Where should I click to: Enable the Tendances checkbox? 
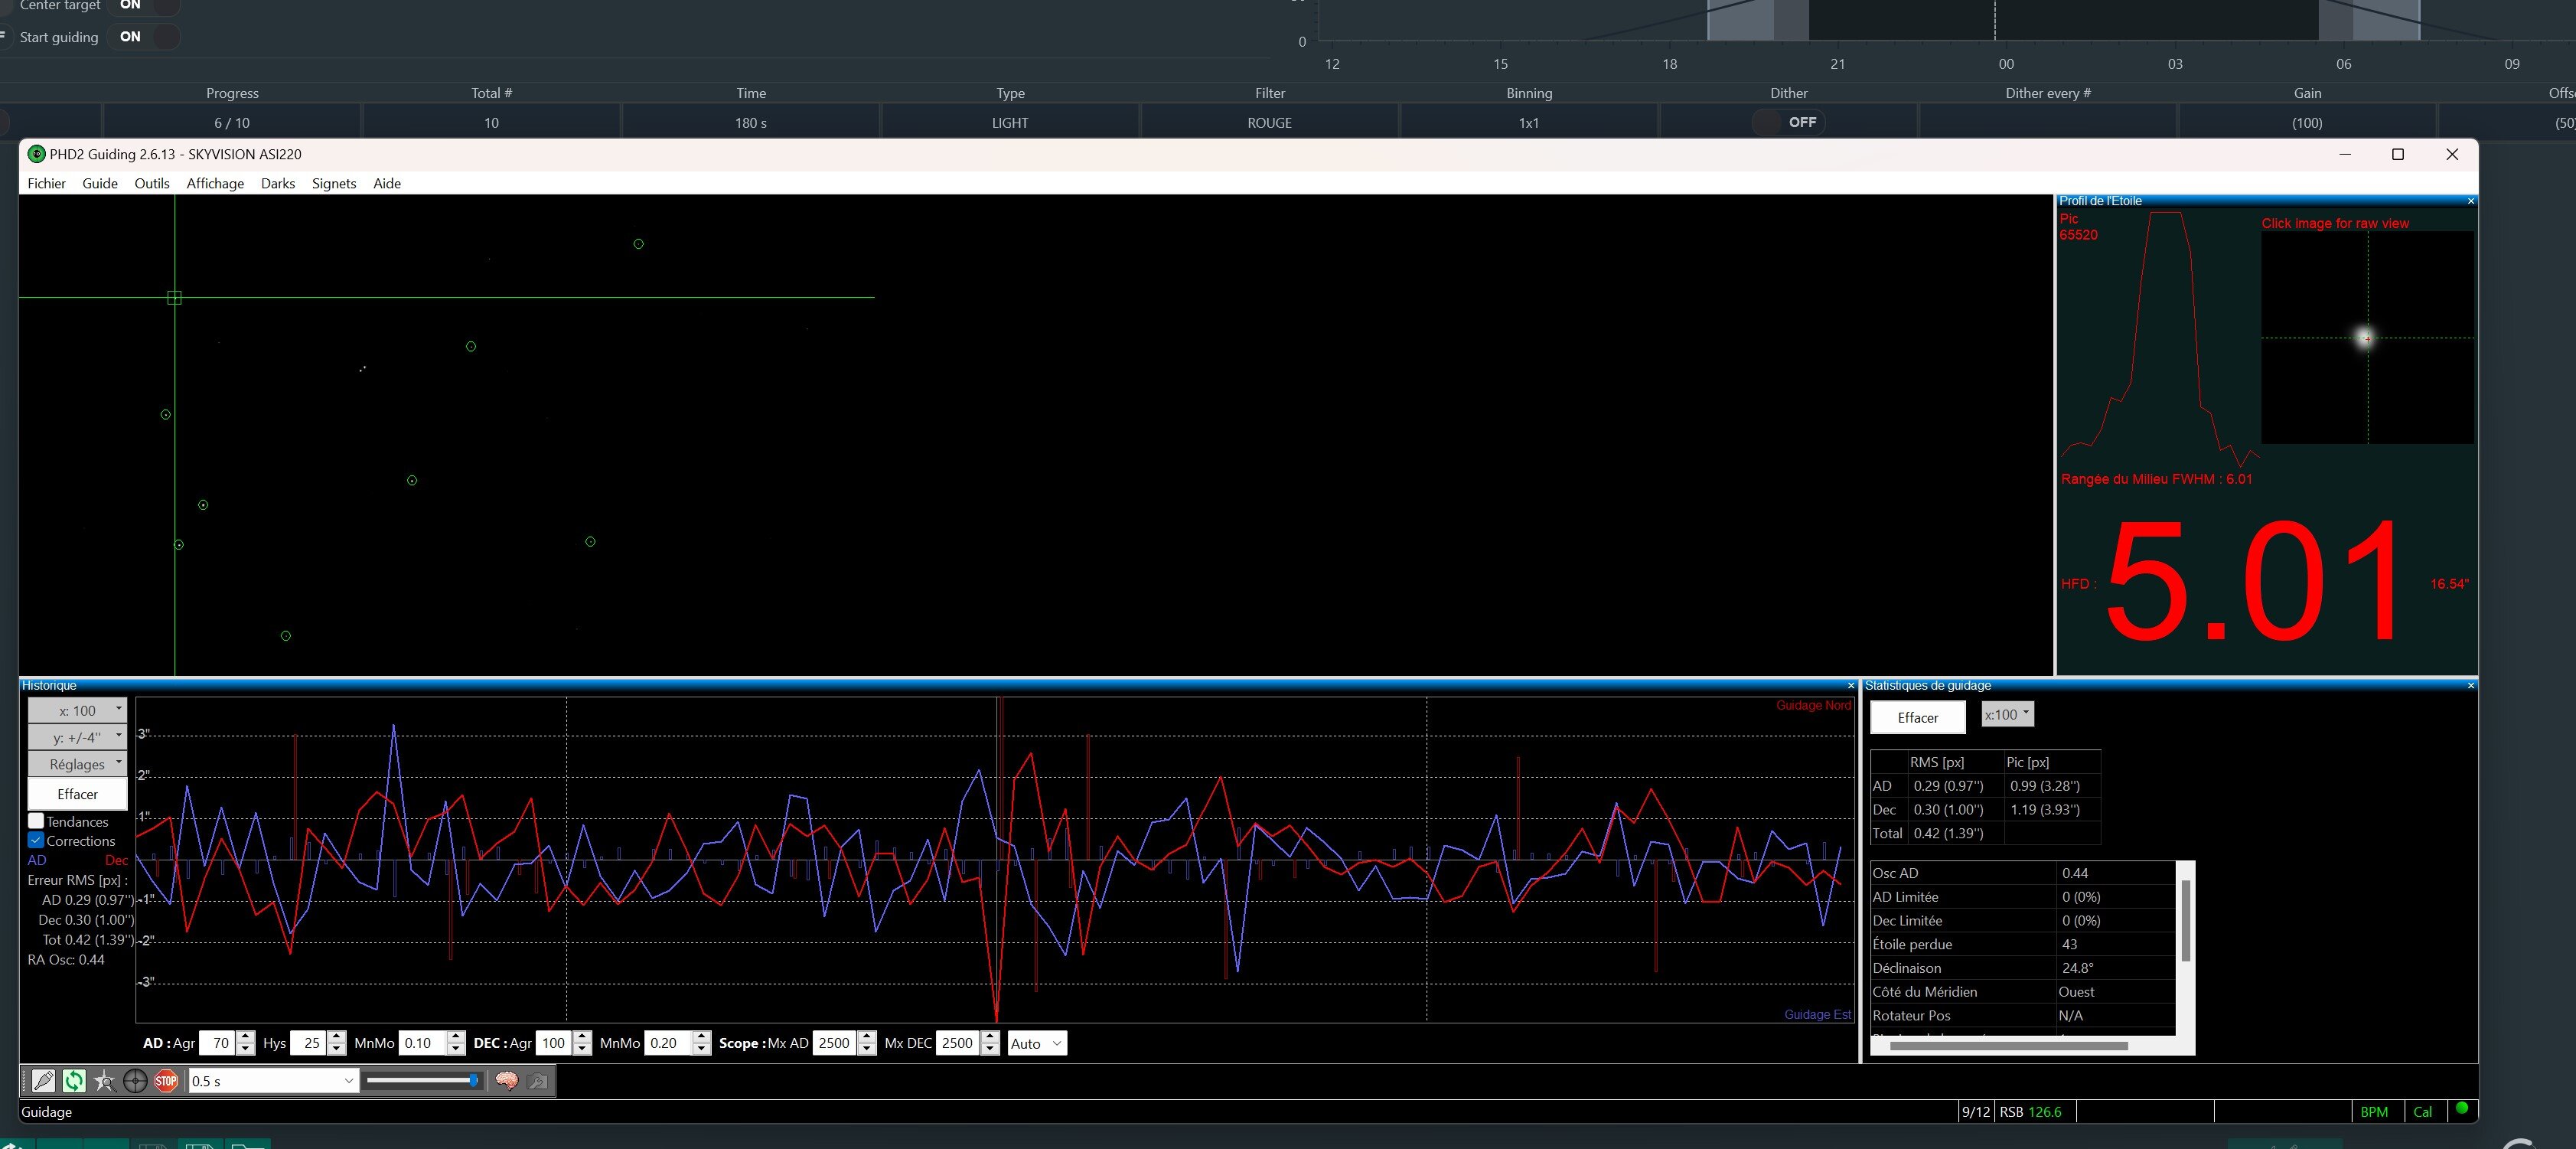36,821
